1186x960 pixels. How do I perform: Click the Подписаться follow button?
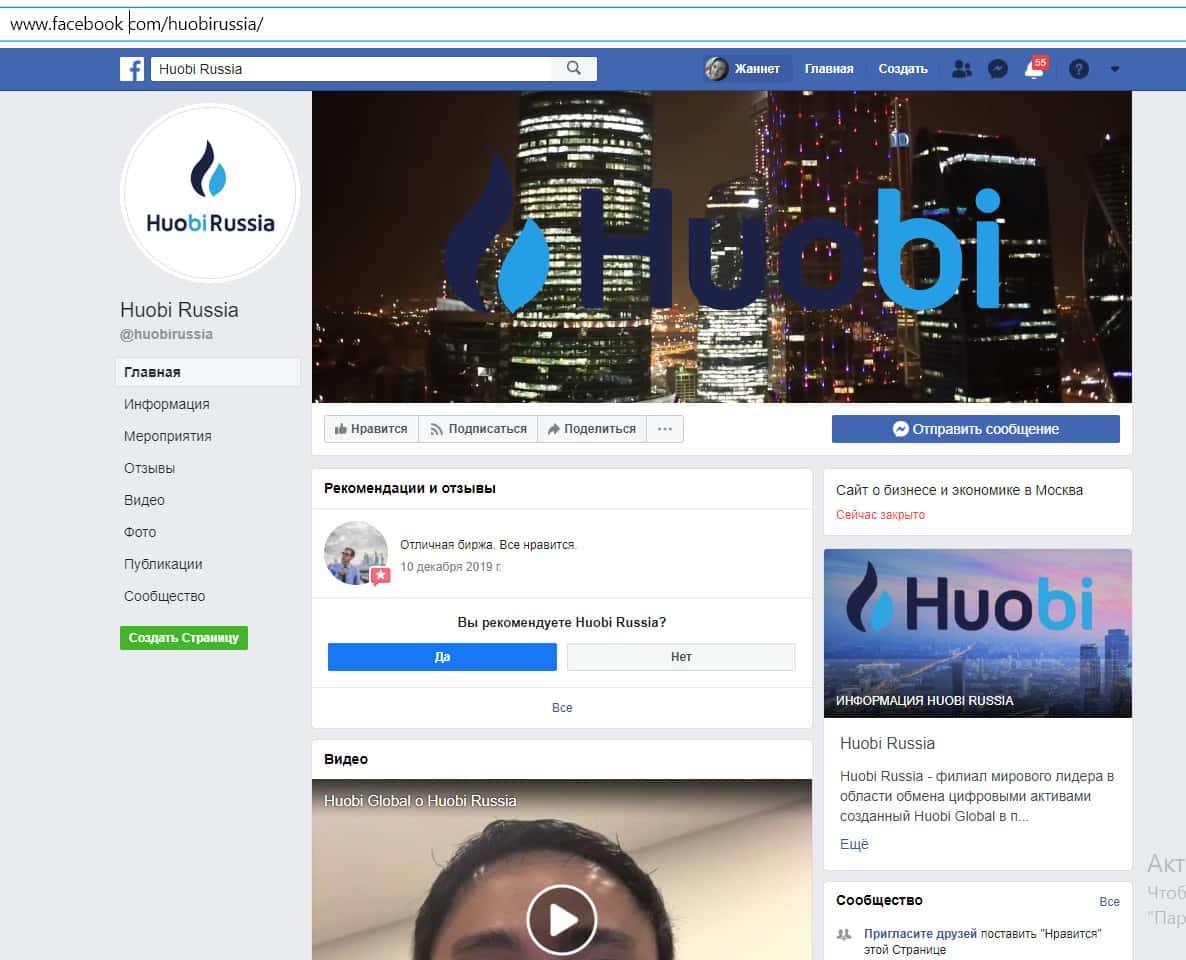[478, 429]
